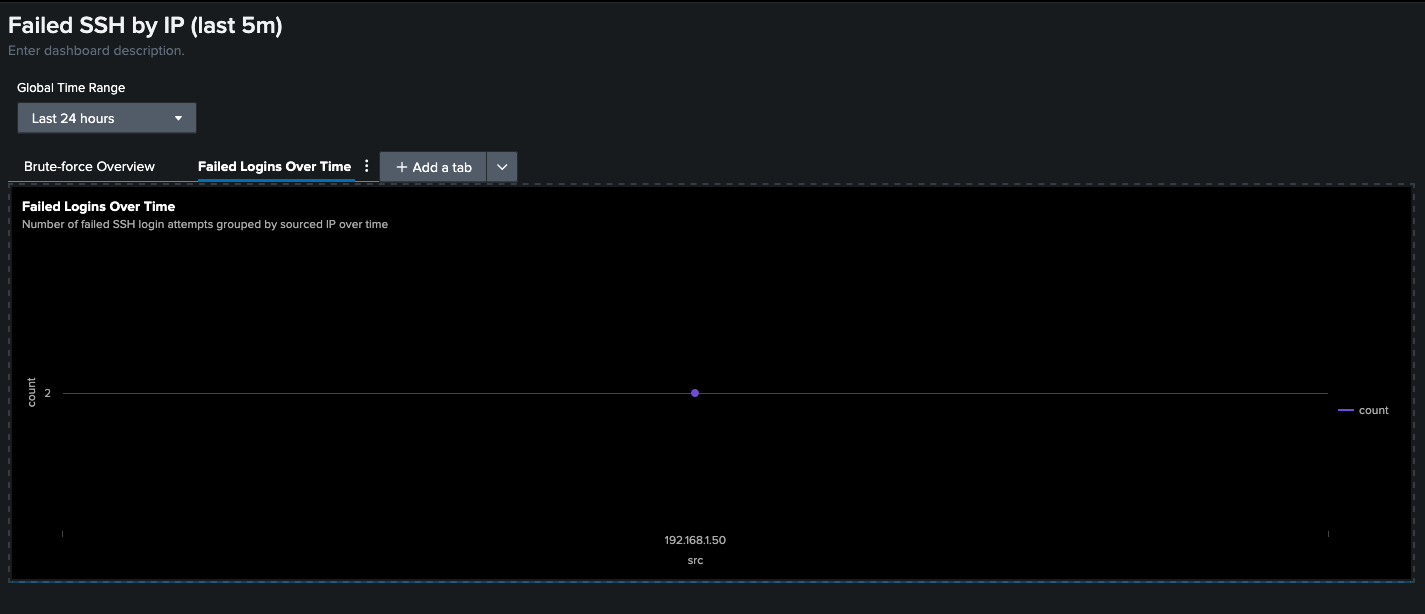Open the Last 24 hours time range dropdown
1425x614 pixels.
pos(106,118)
